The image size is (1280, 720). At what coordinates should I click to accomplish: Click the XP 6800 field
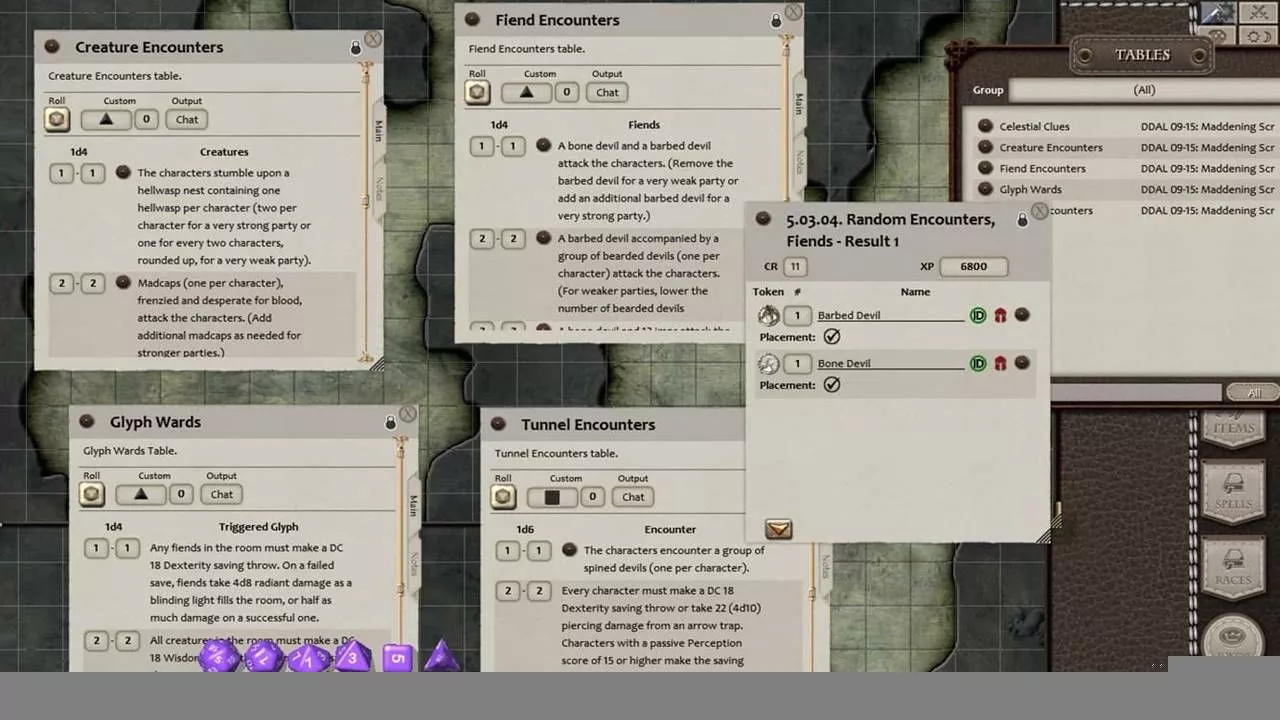[973, 266]
